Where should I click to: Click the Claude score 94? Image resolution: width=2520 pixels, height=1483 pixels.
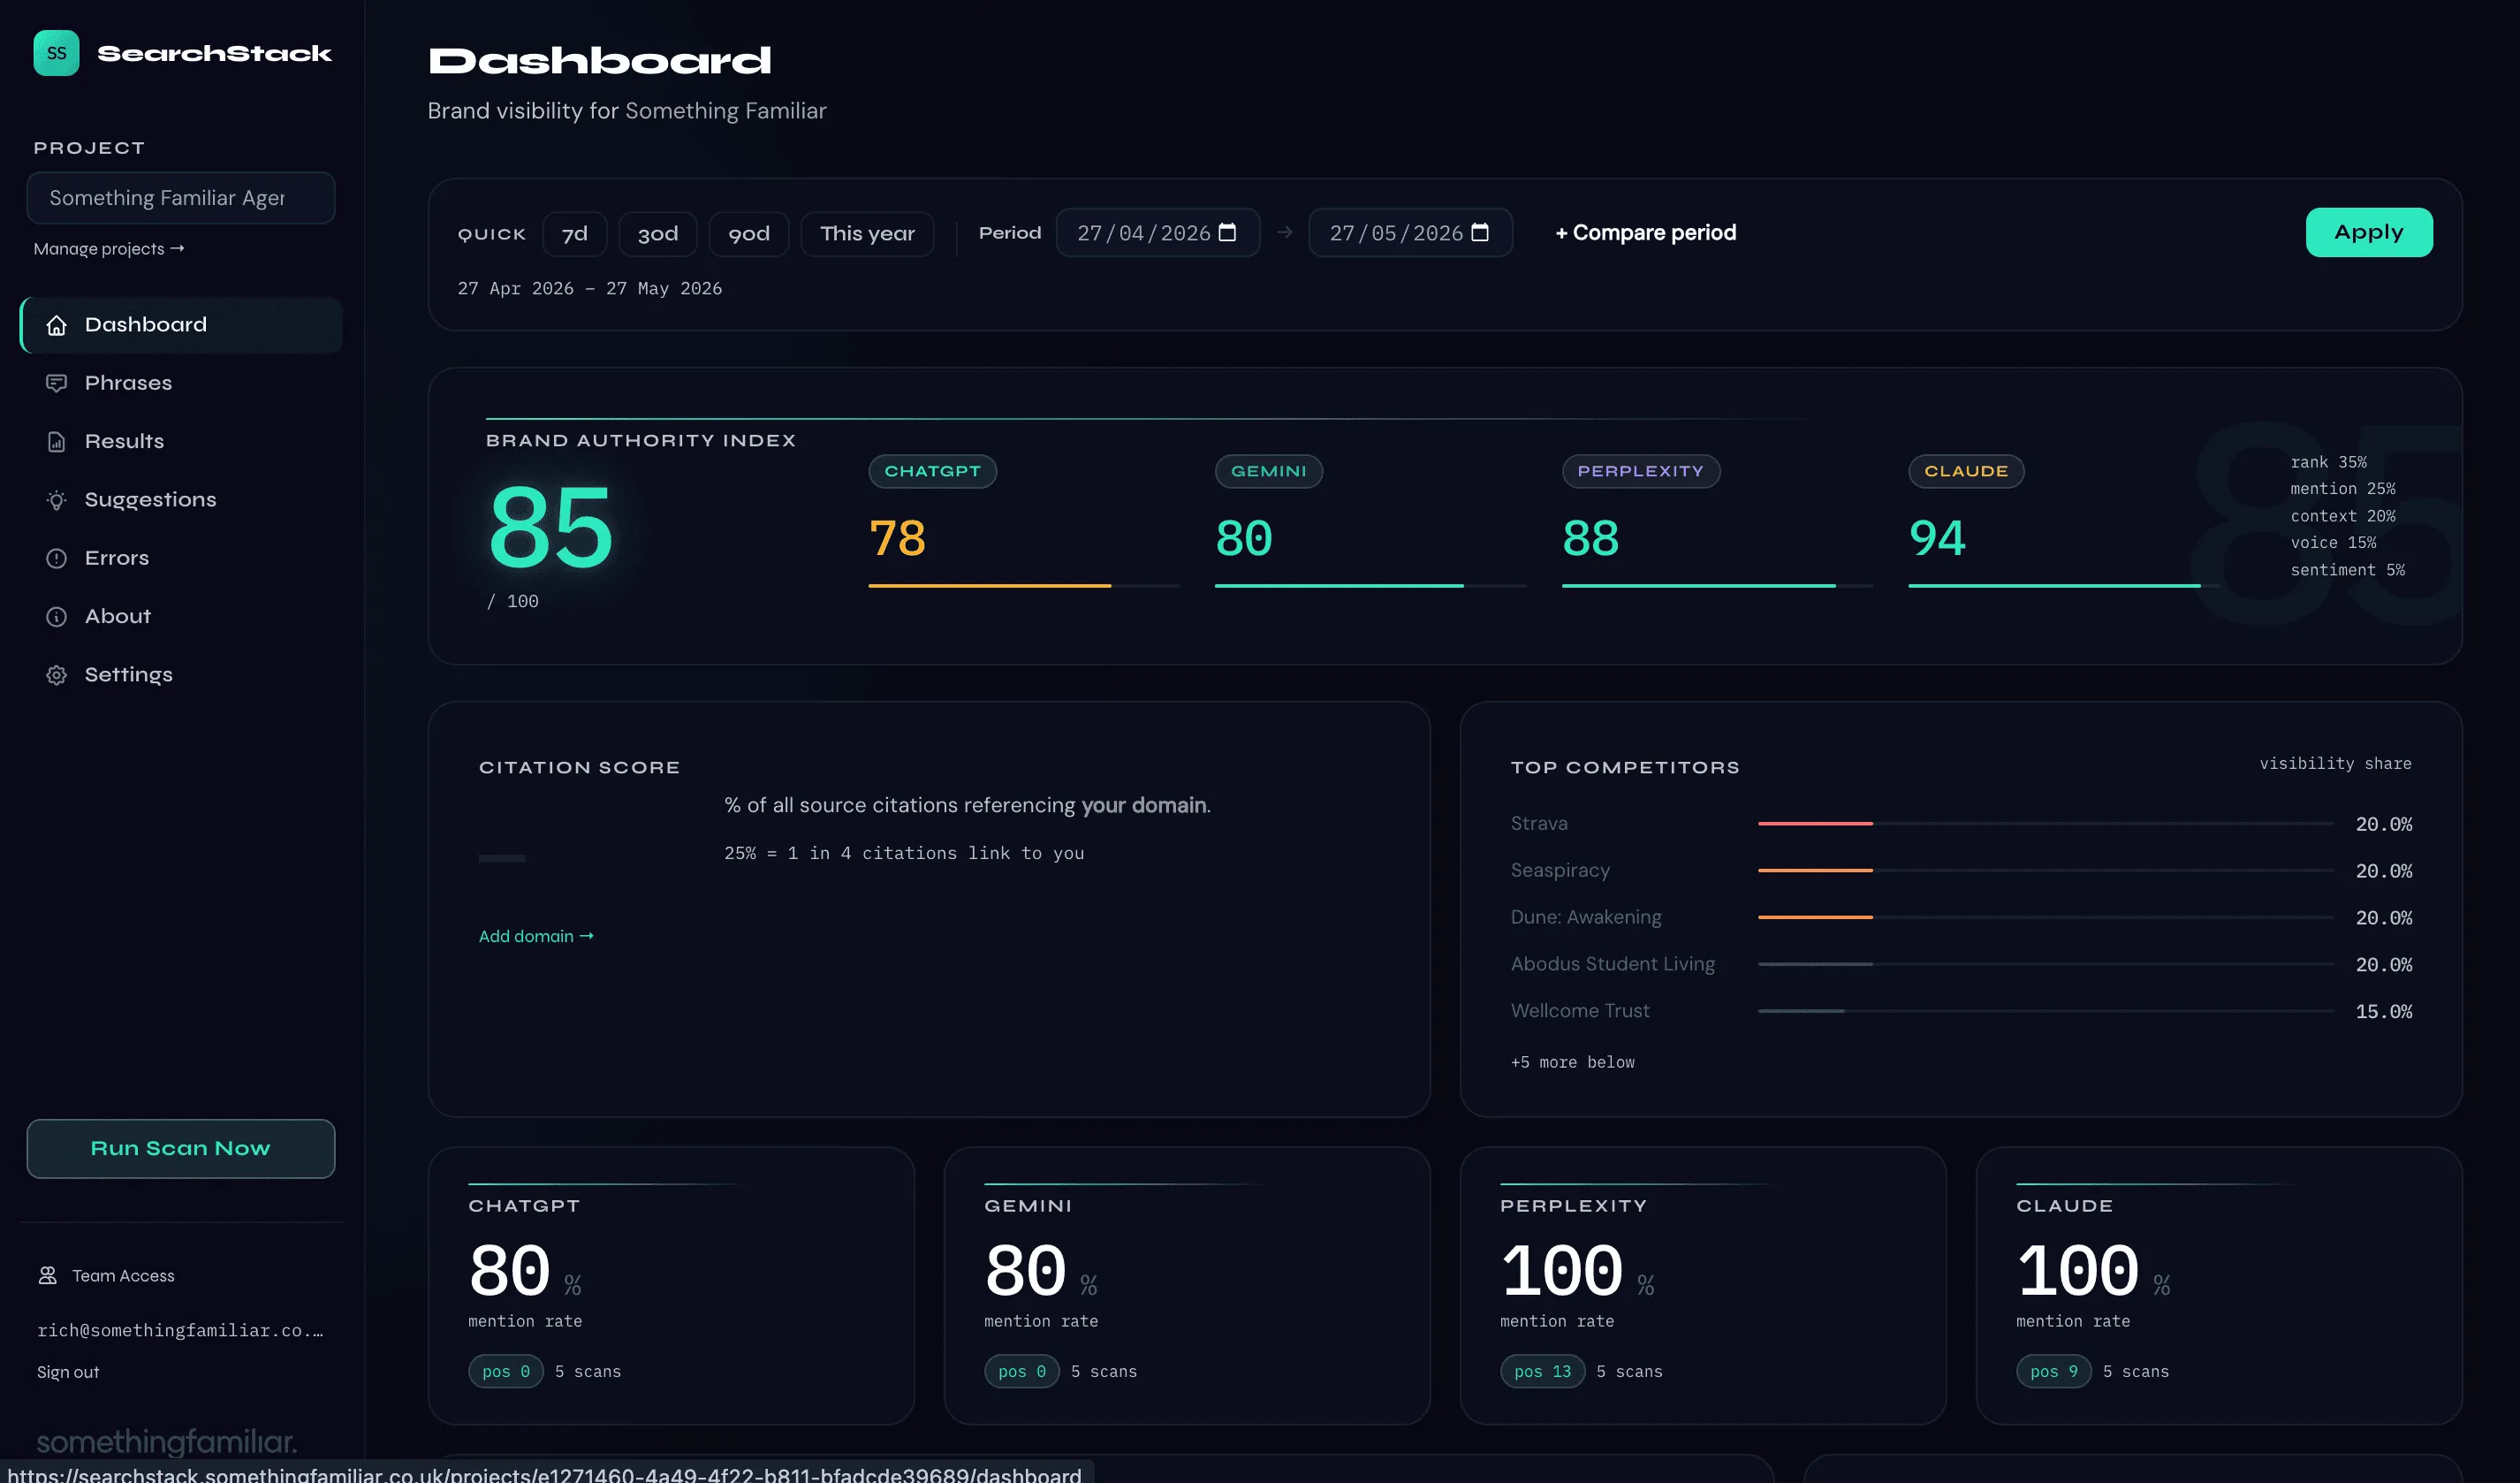[1937, 538]
